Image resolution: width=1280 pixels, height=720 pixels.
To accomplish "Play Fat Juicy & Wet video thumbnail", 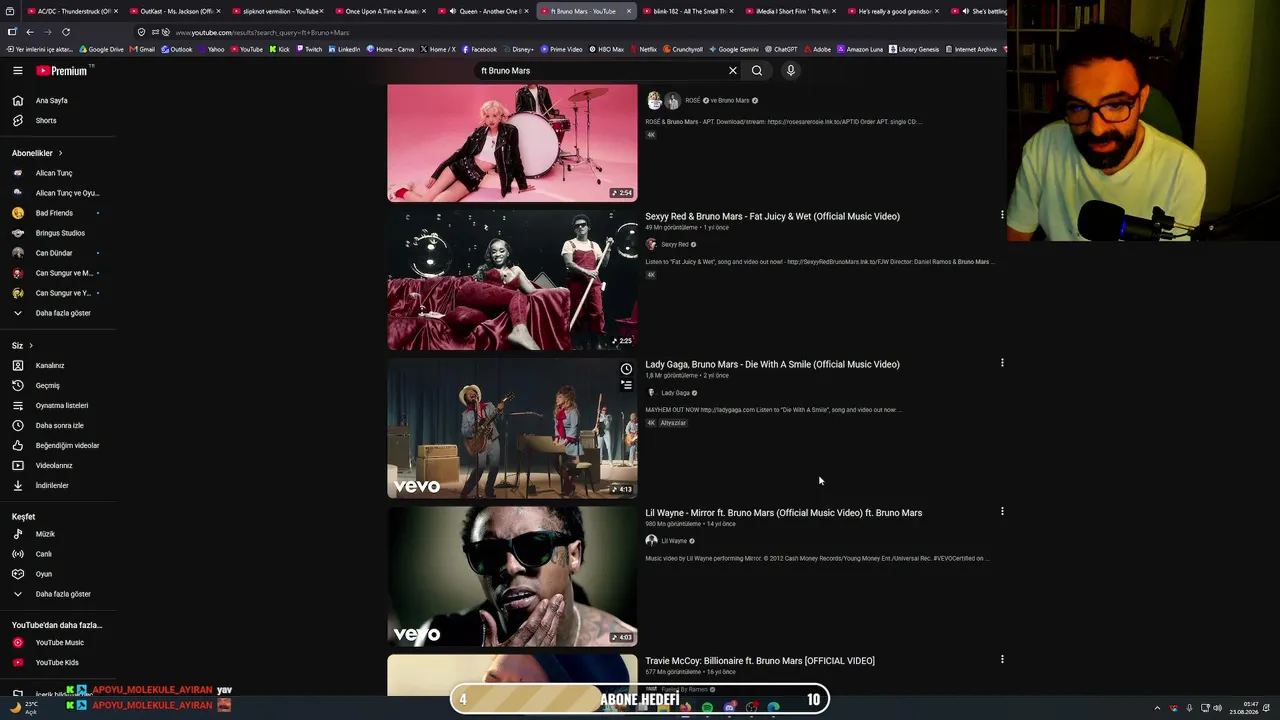I will pyautogui.click(x=512, y=280).
